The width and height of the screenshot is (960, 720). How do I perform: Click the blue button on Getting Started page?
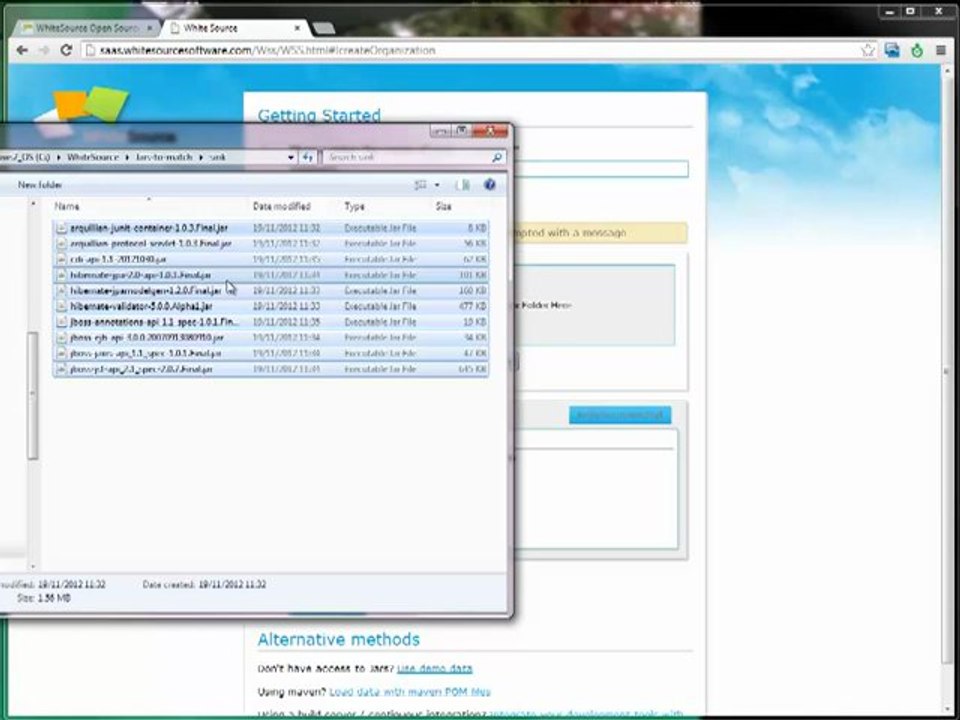pyautogui.click(x=620, y=415)
